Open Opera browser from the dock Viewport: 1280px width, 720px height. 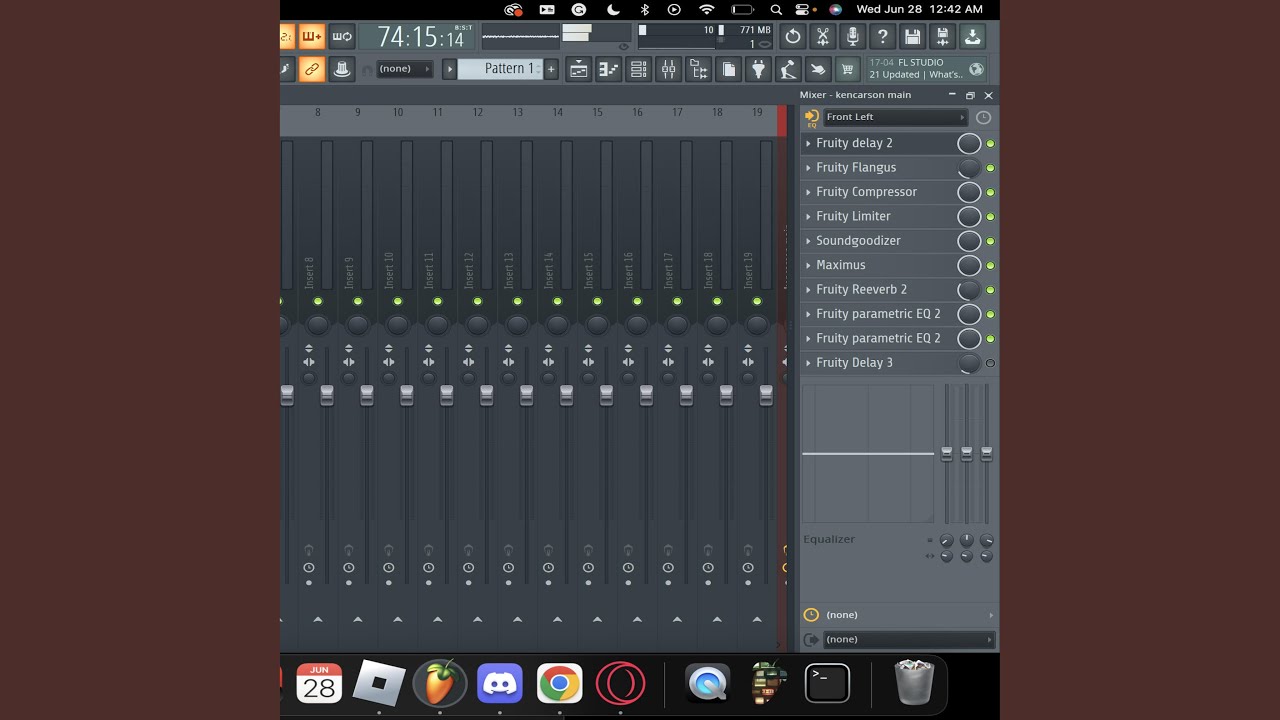point(620,684)
